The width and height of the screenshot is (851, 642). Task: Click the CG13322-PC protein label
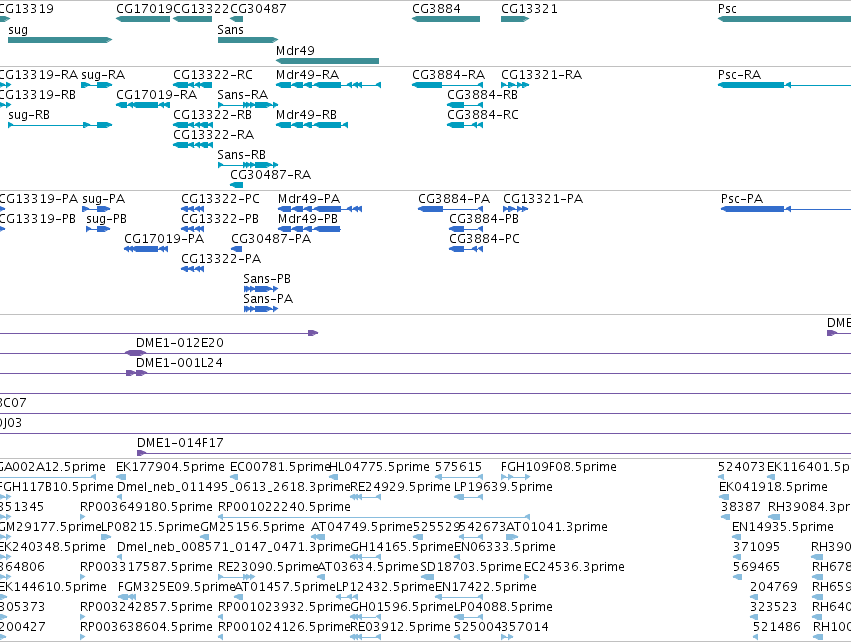[220, 199]
